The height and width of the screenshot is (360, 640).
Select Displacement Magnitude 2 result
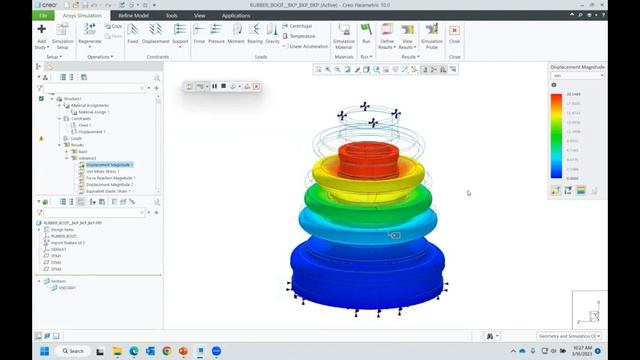tap(109, 184)
